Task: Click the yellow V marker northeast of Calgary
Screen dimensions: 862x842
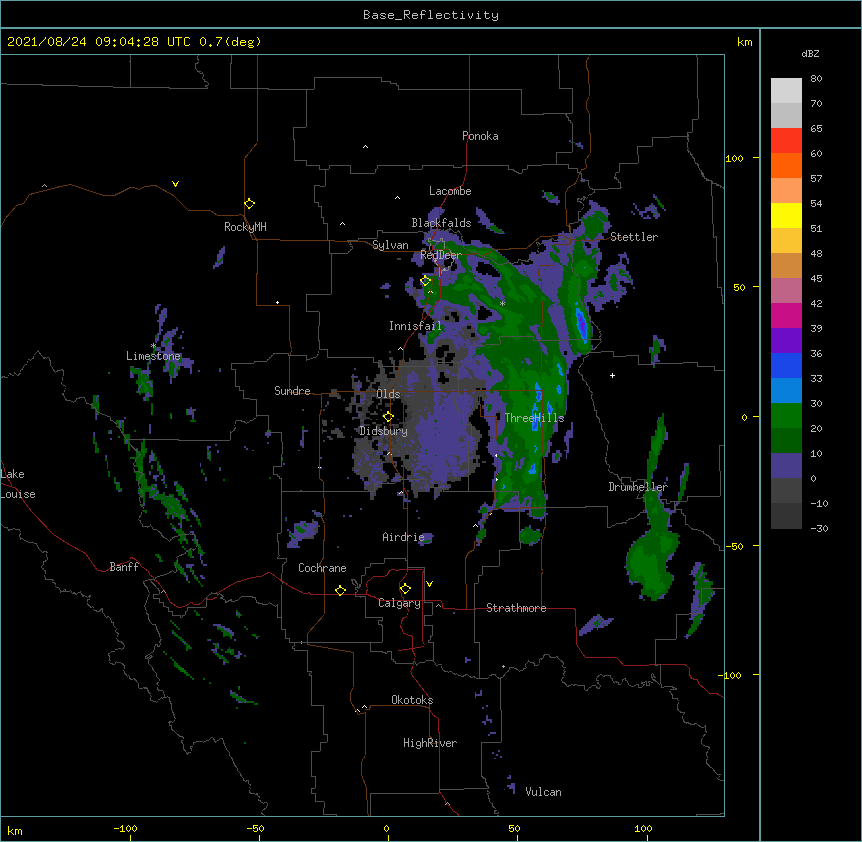Action: (429, 584)
